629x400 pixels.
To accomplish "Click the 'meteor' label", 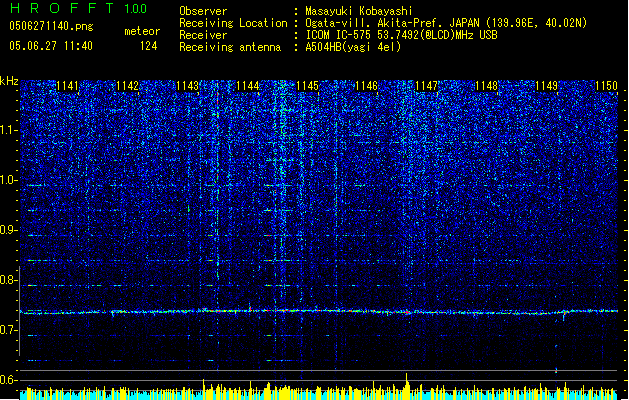I will pyautogui.click(x=142, y=31).
